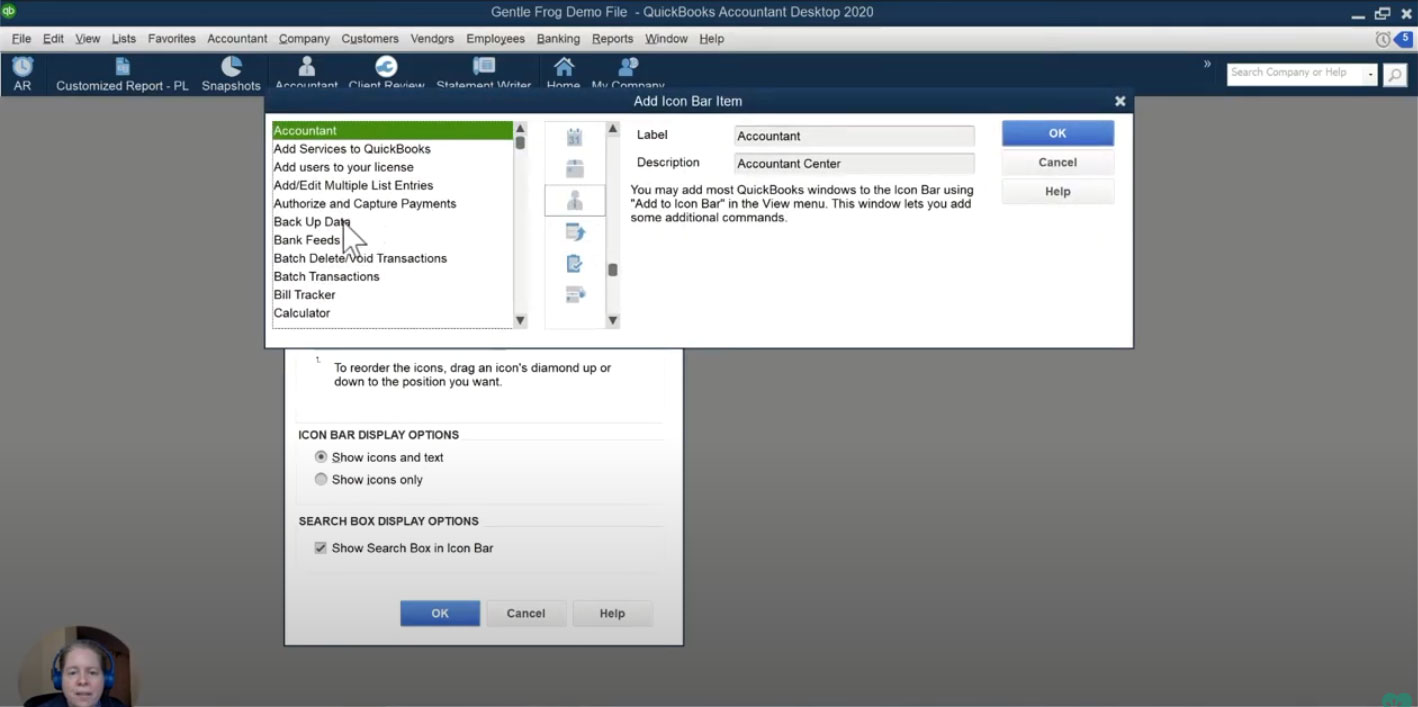Open the My Company icon
The height and width of the screenshot is (707, 1418).
click(x=628, y=66)
